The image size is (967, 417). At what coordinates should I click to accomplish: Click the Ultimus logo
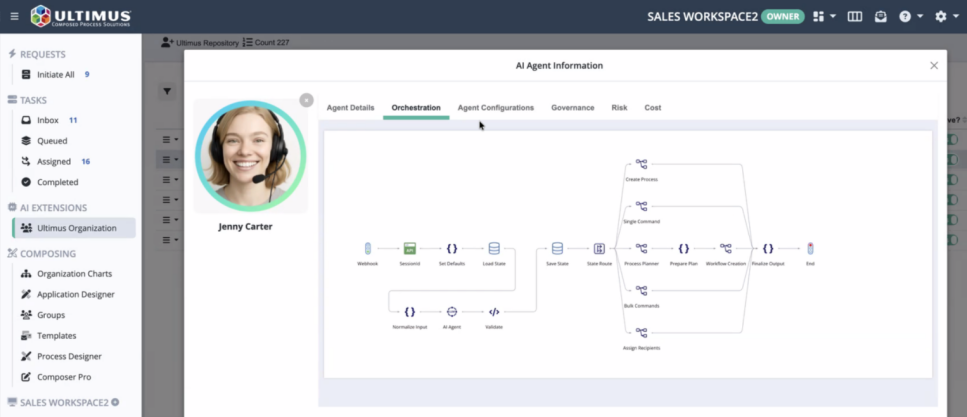[x=81, y=17]
